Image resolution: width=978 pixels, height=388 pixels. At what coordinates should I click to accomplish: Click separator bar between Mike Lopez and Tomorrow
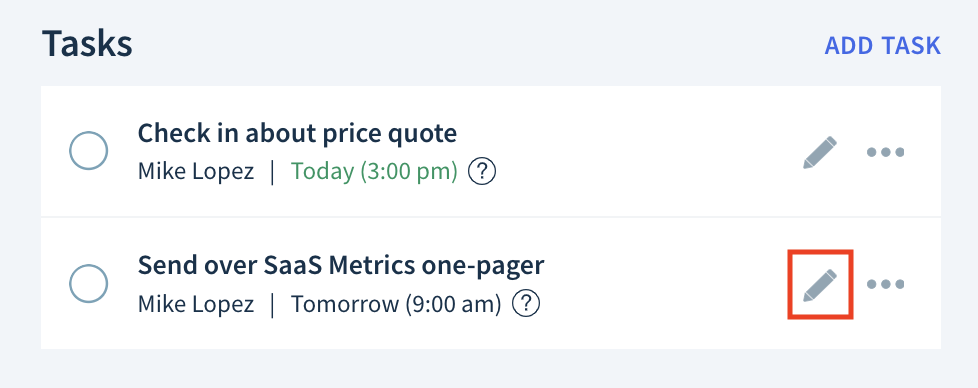[x=273, y=304]
